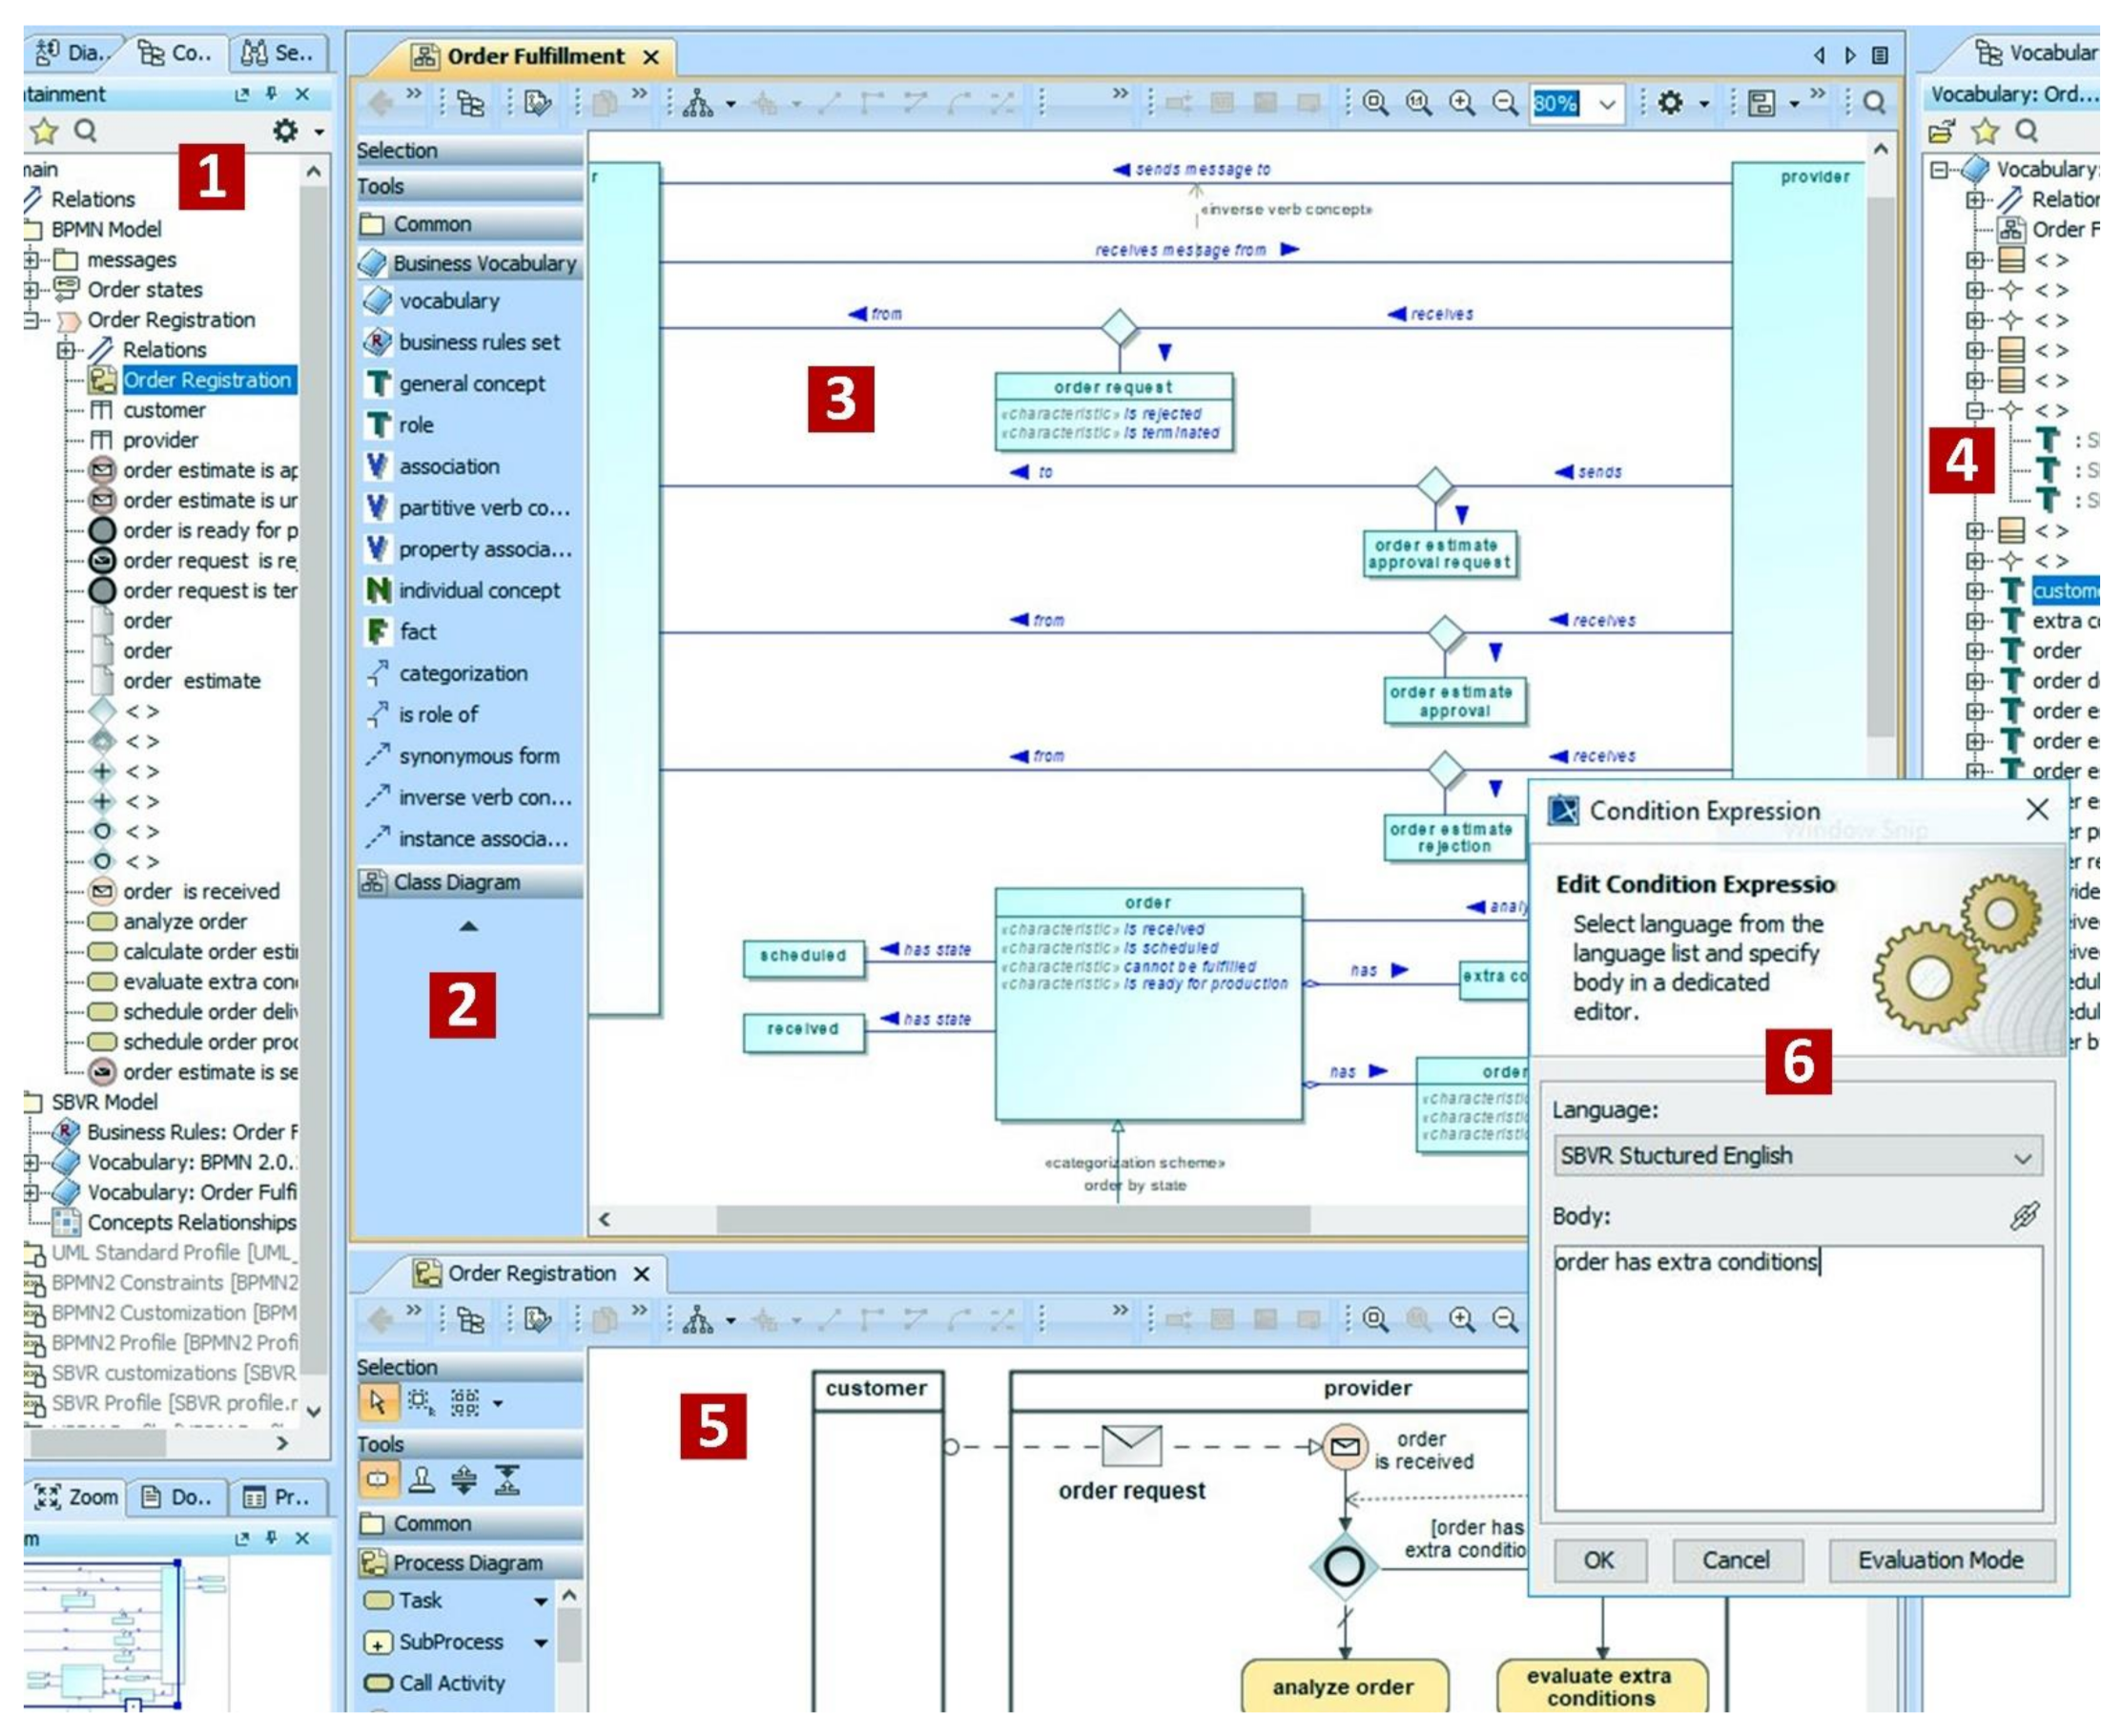Image resolution: width=2121 pixels, height=1736 pixels.
Task: Collapse the Business Vocabulary palette group
Action: (483, 264)
